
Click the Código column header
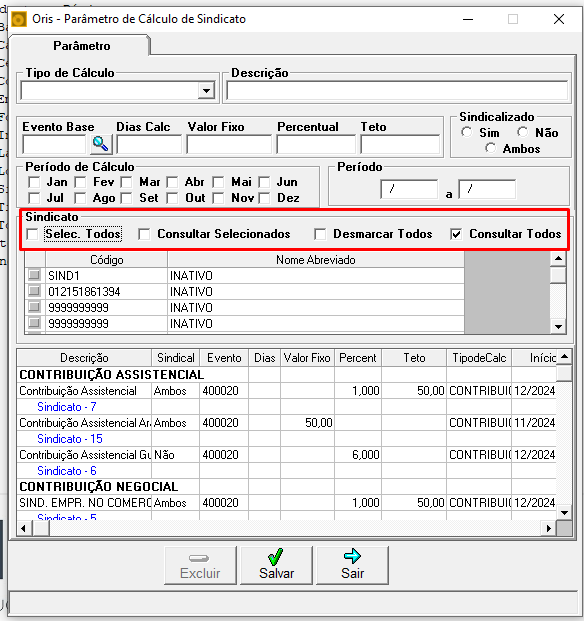click(107, 260)
